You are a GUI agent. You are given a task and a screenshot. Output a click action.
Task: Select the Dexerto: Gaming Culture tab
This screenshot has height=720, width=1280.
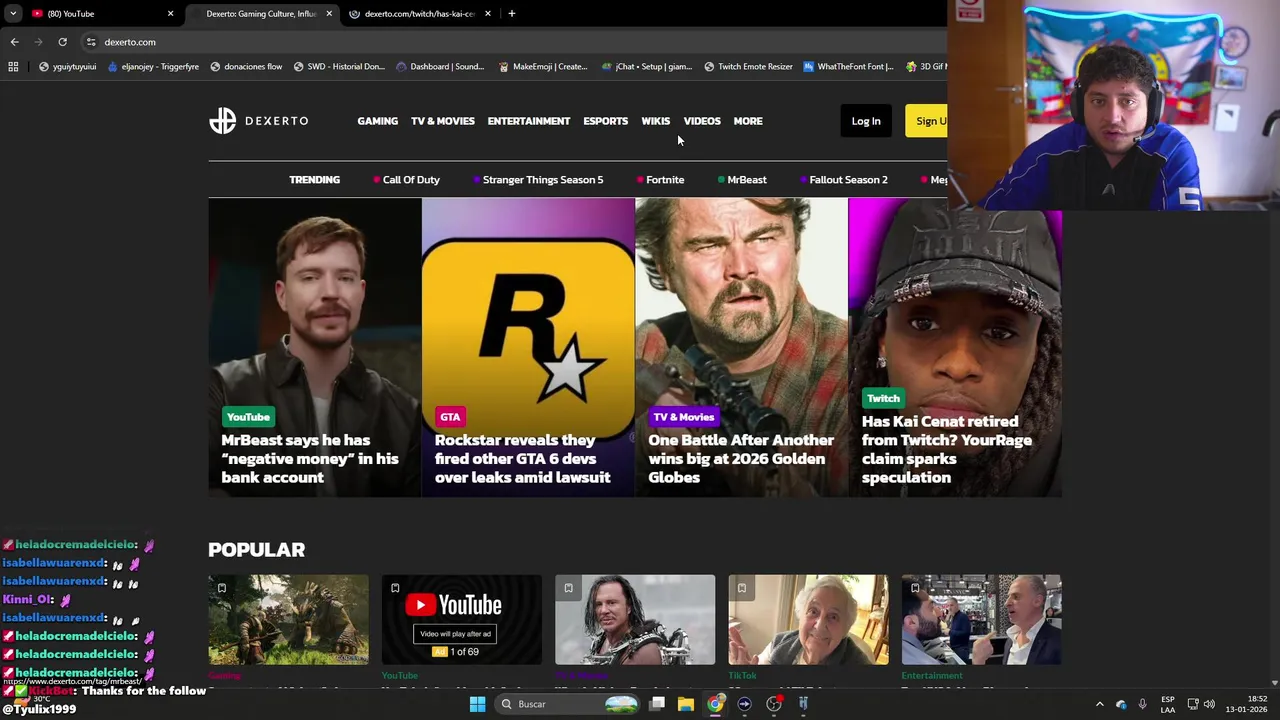262,14
